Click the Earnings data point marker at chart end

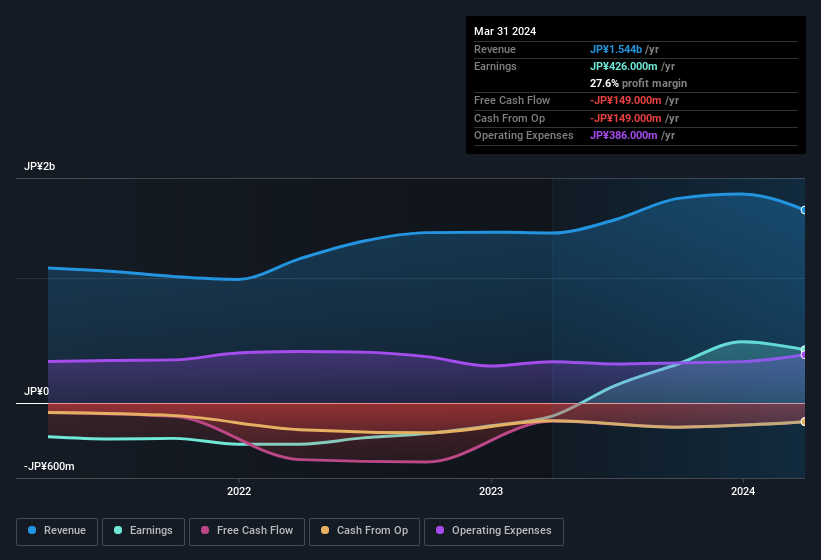804,349
